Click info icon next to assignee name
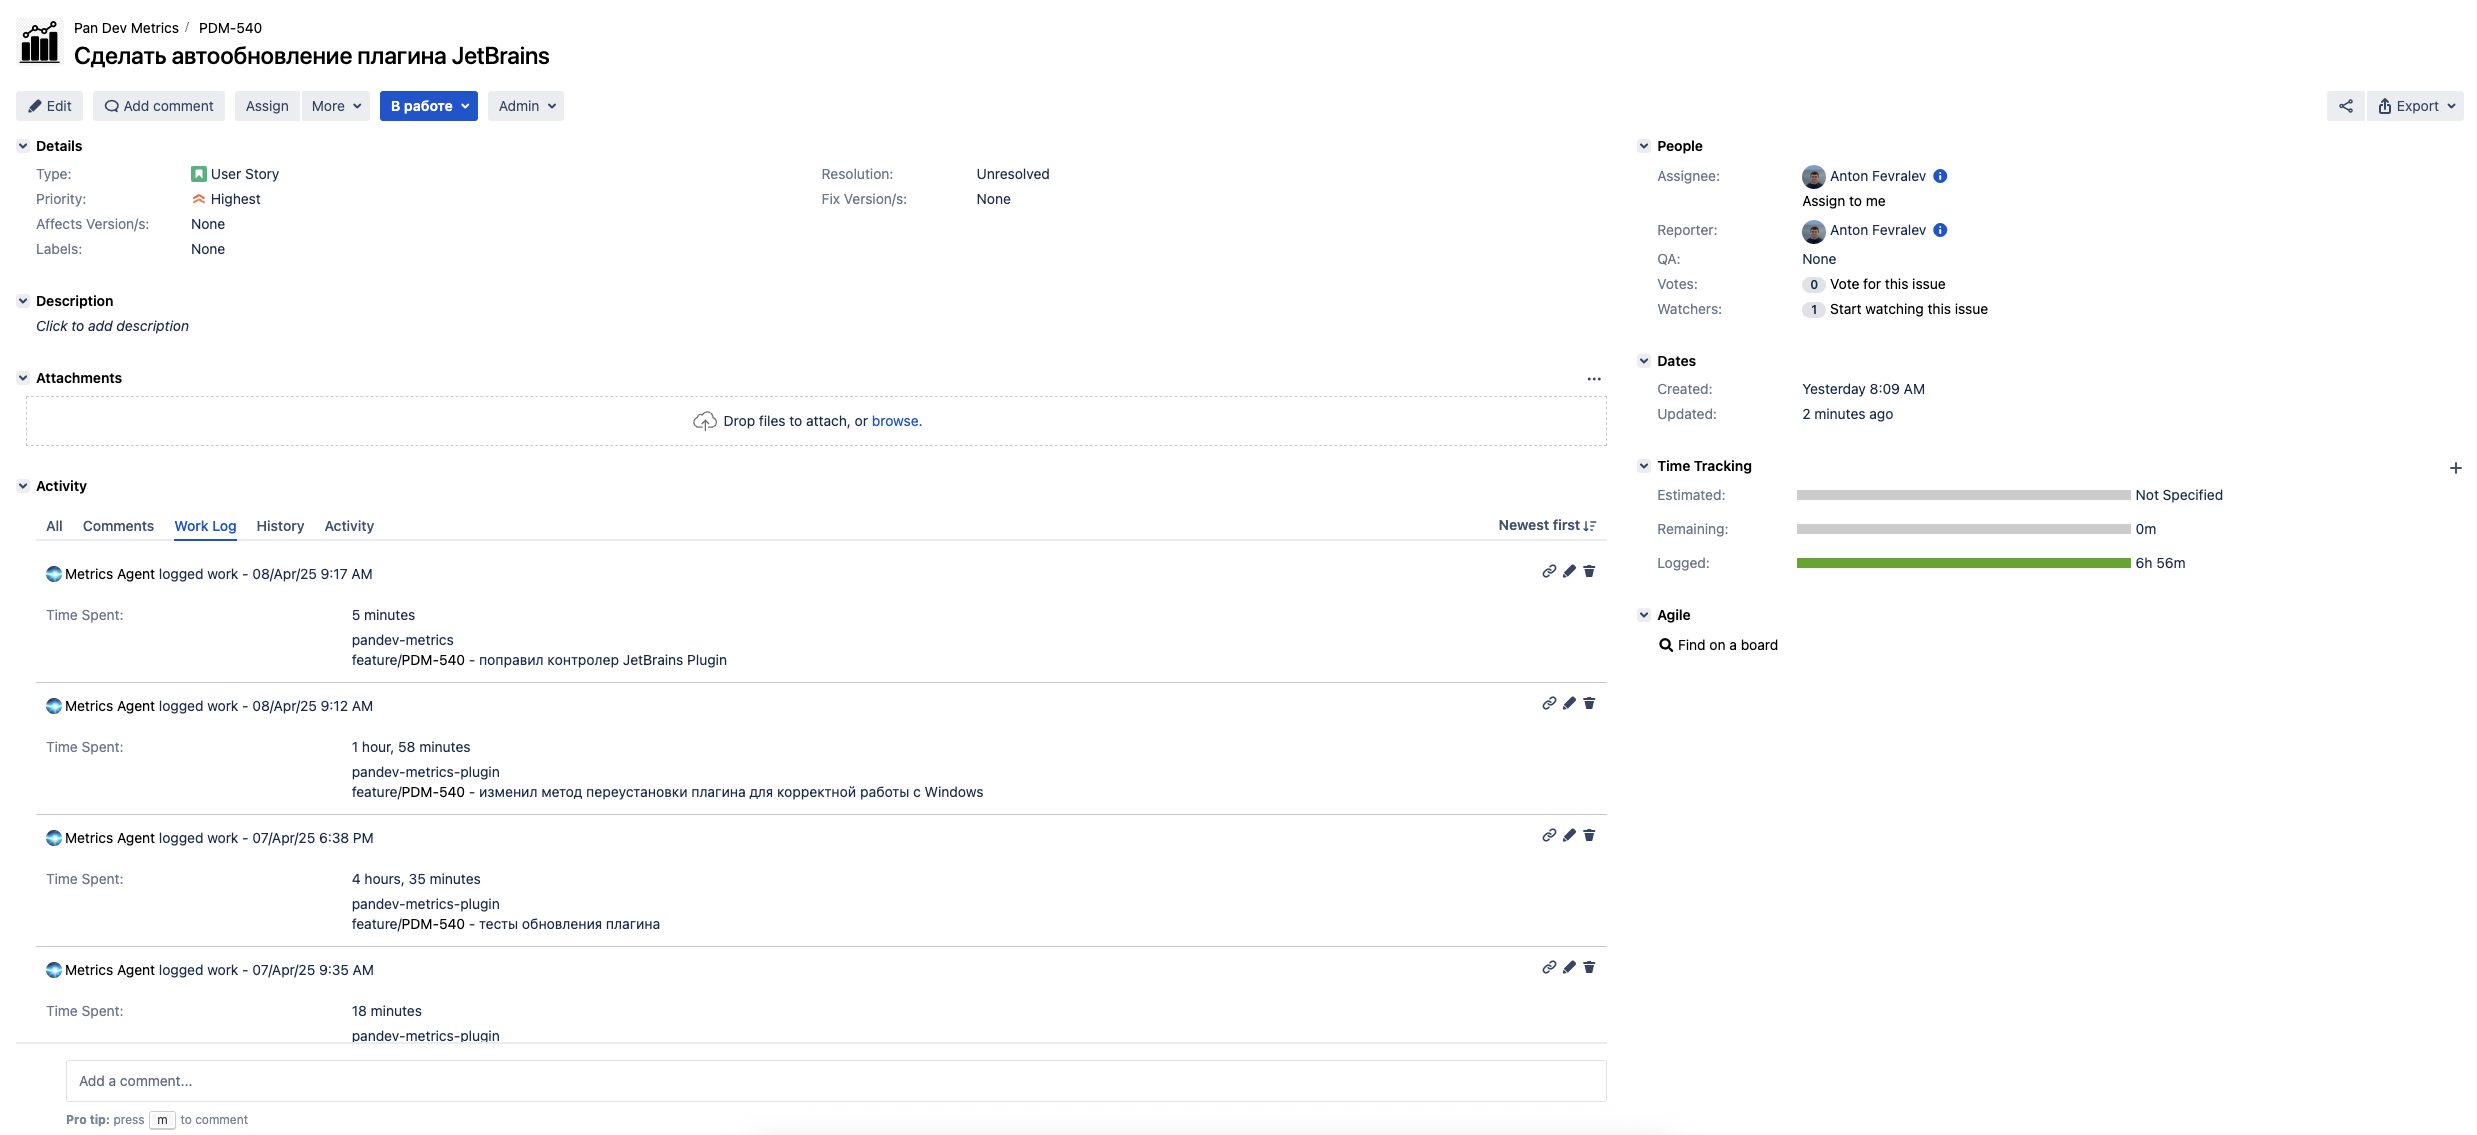Image resolution: width=2477 pixels, height=1135 pixels. coord(1940,176)
